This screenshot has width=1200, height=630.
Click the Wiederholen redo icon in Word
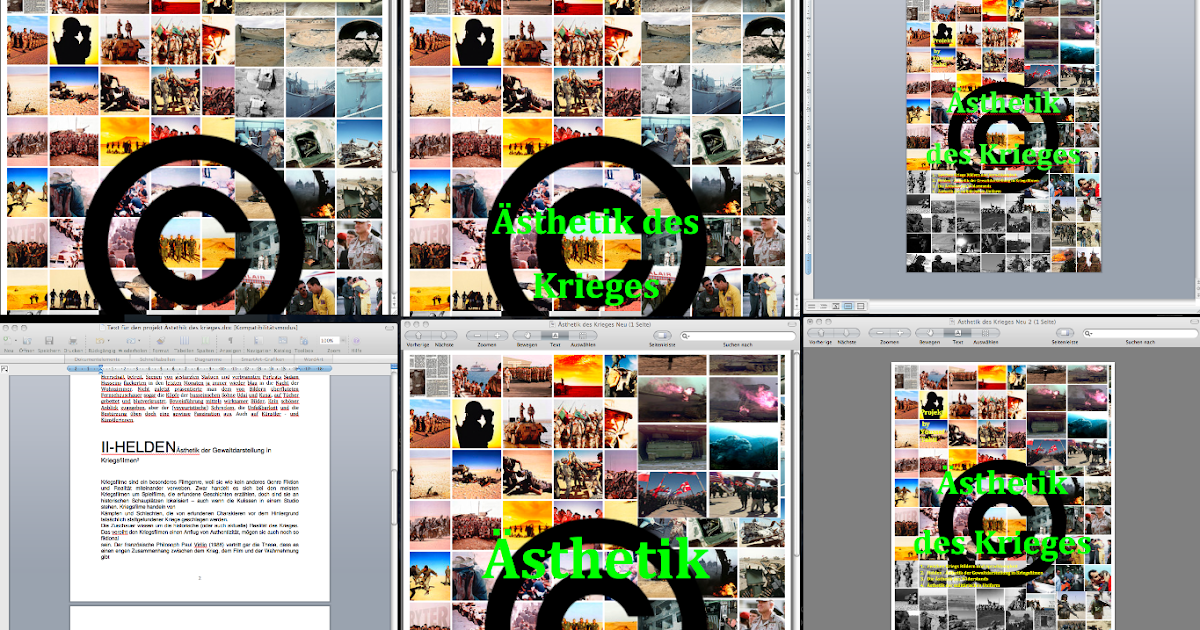pos(130,341)
